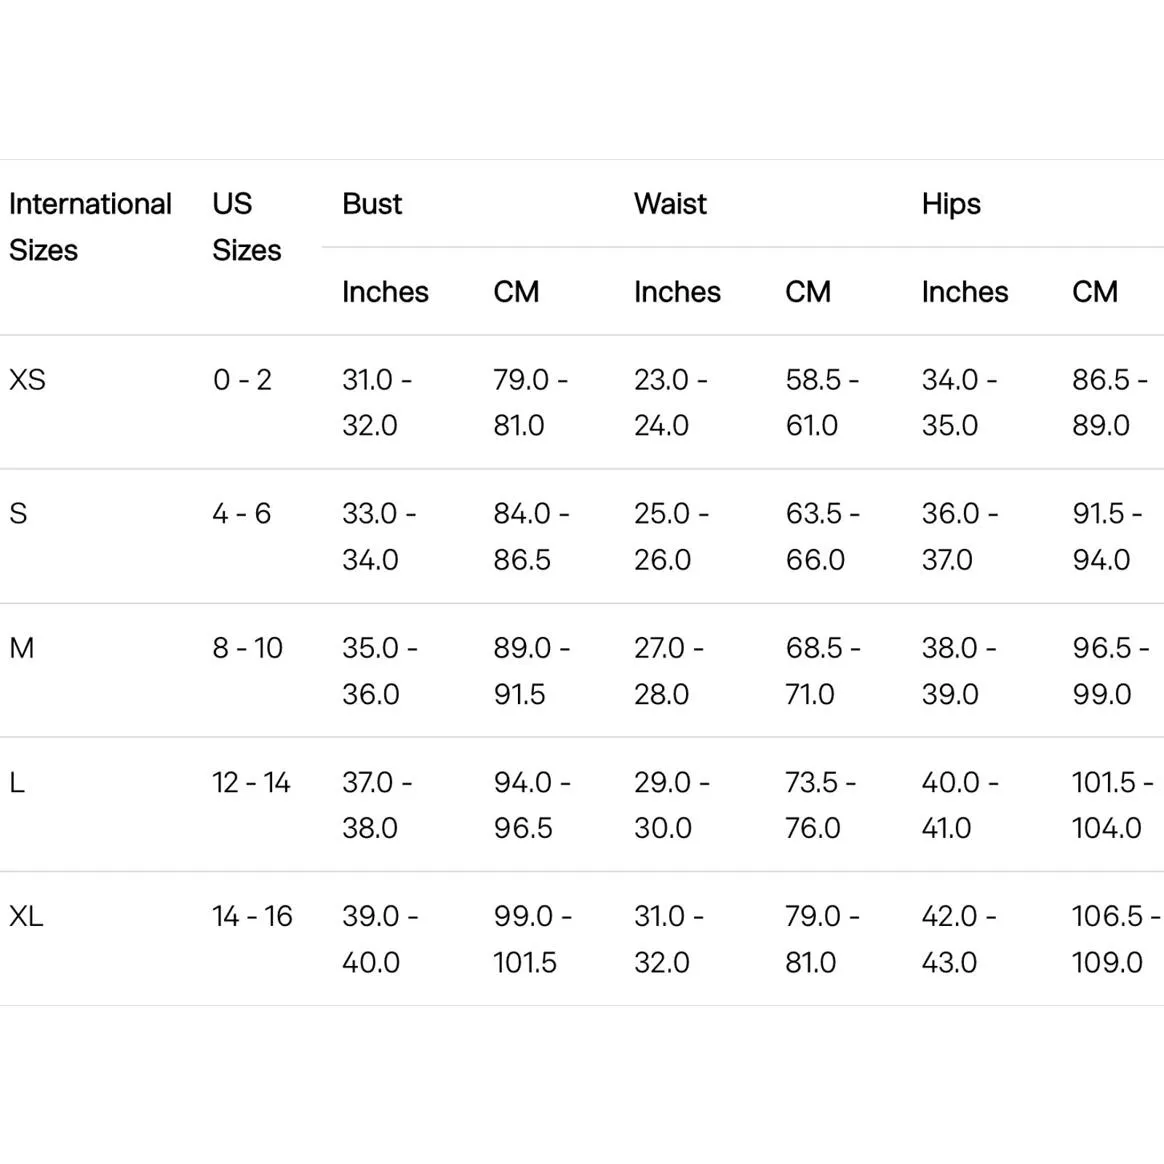Select the Waist group header
1164x1164 pixels.
point(670,204)
